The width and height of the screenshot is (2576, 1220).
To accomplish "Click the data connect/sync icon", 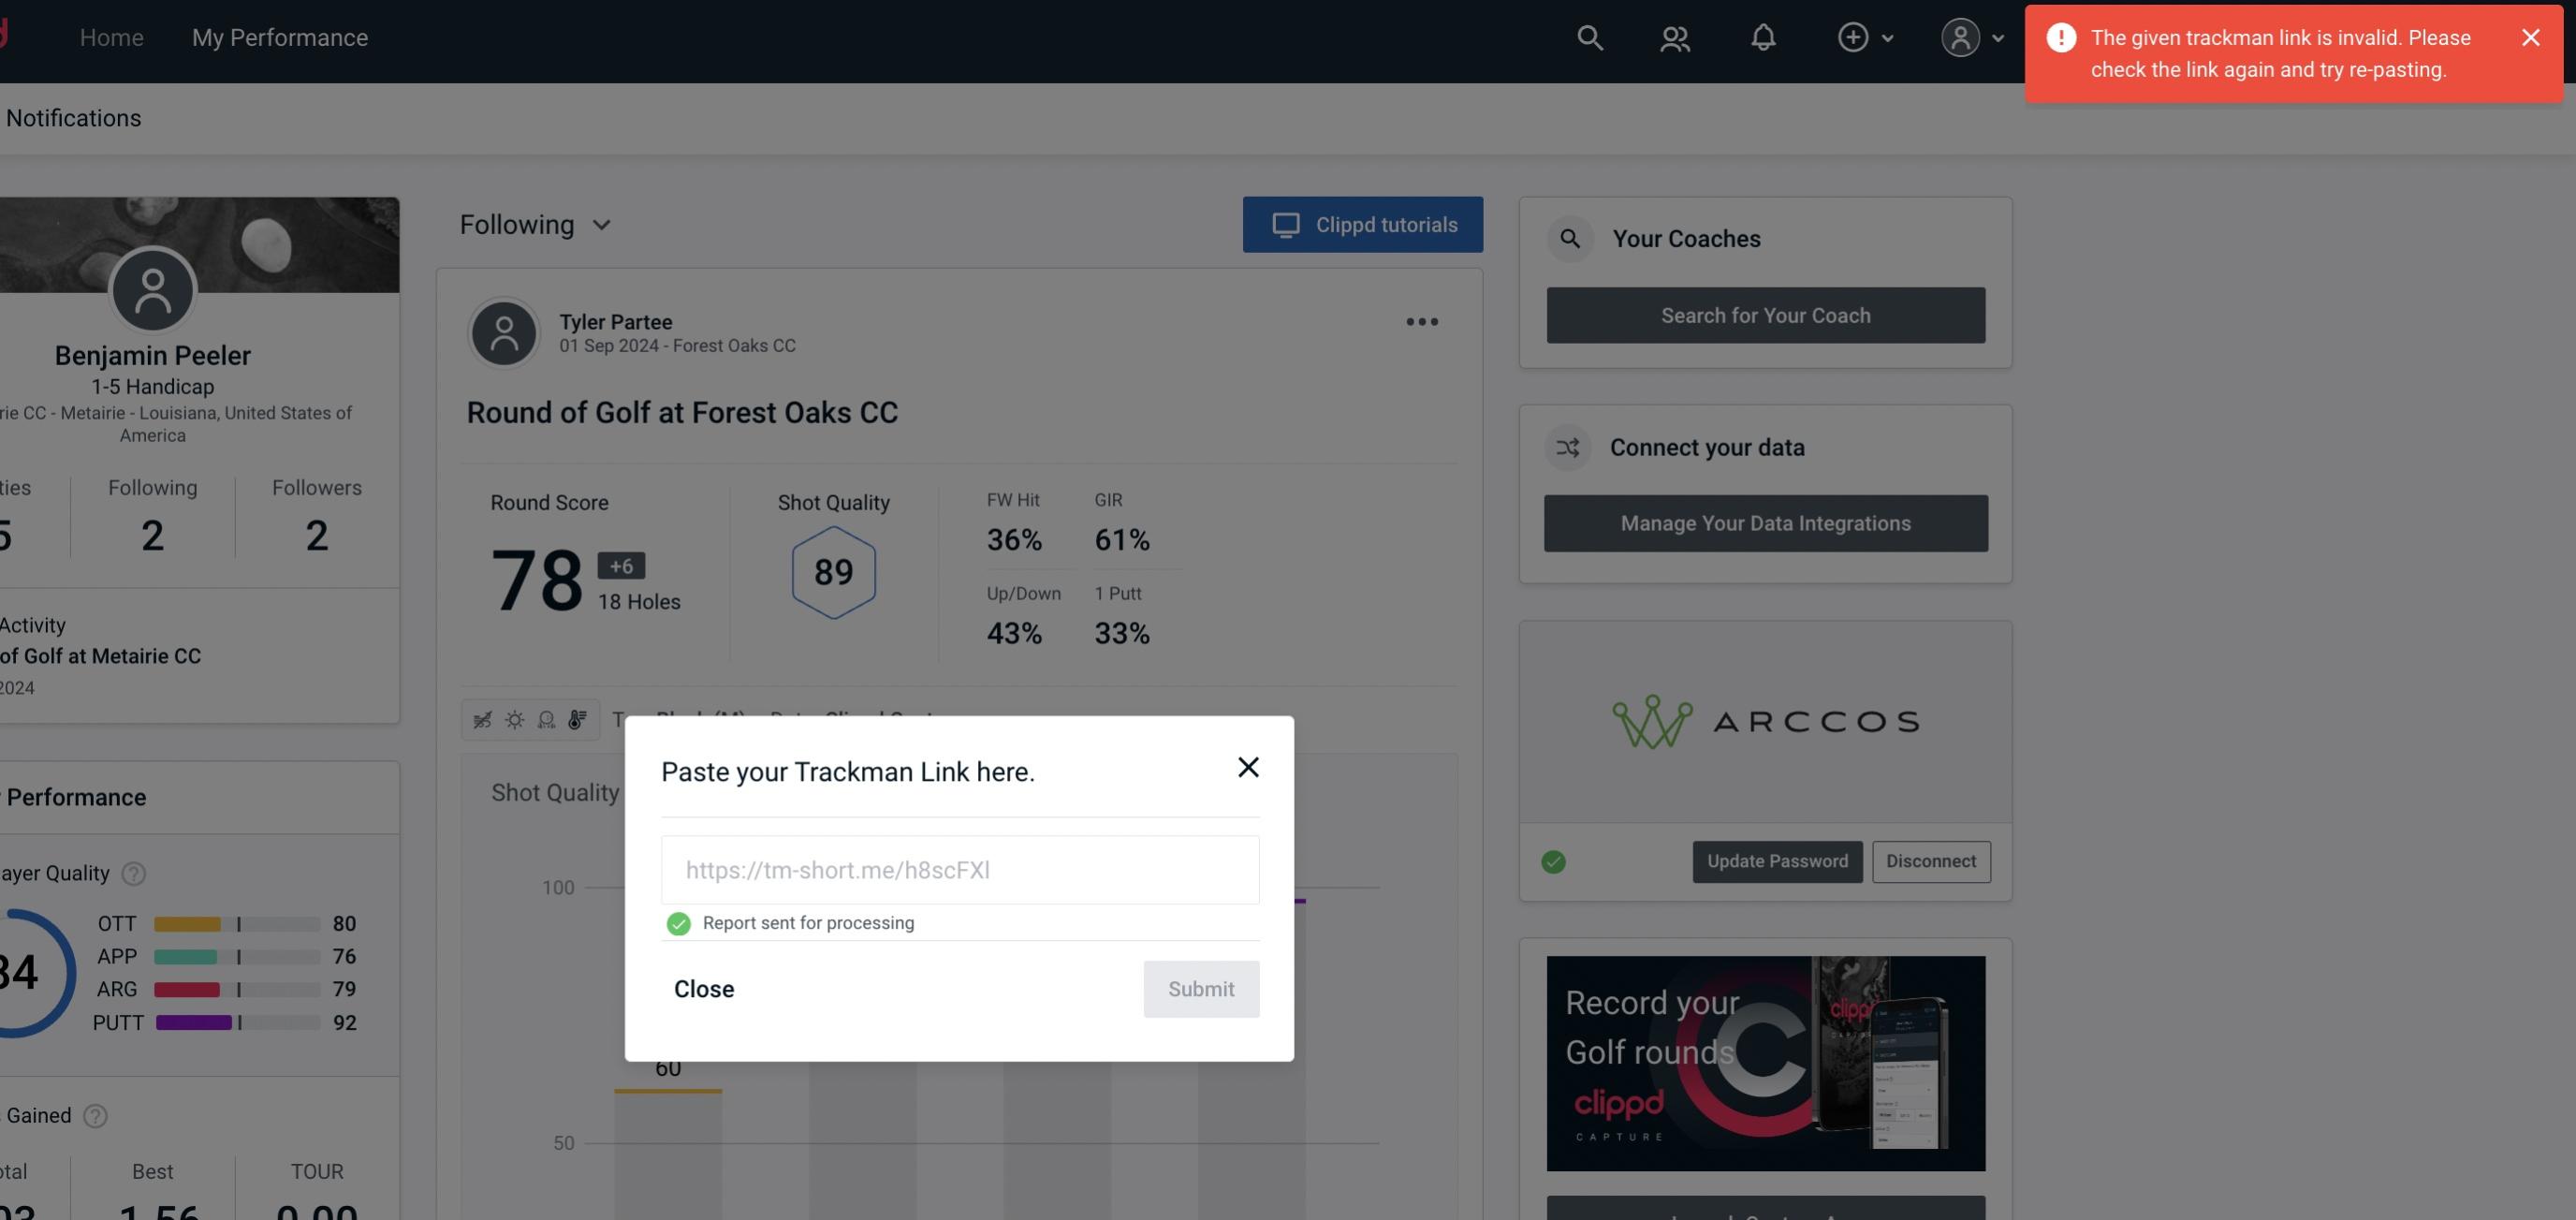I will coord(1567,448).
